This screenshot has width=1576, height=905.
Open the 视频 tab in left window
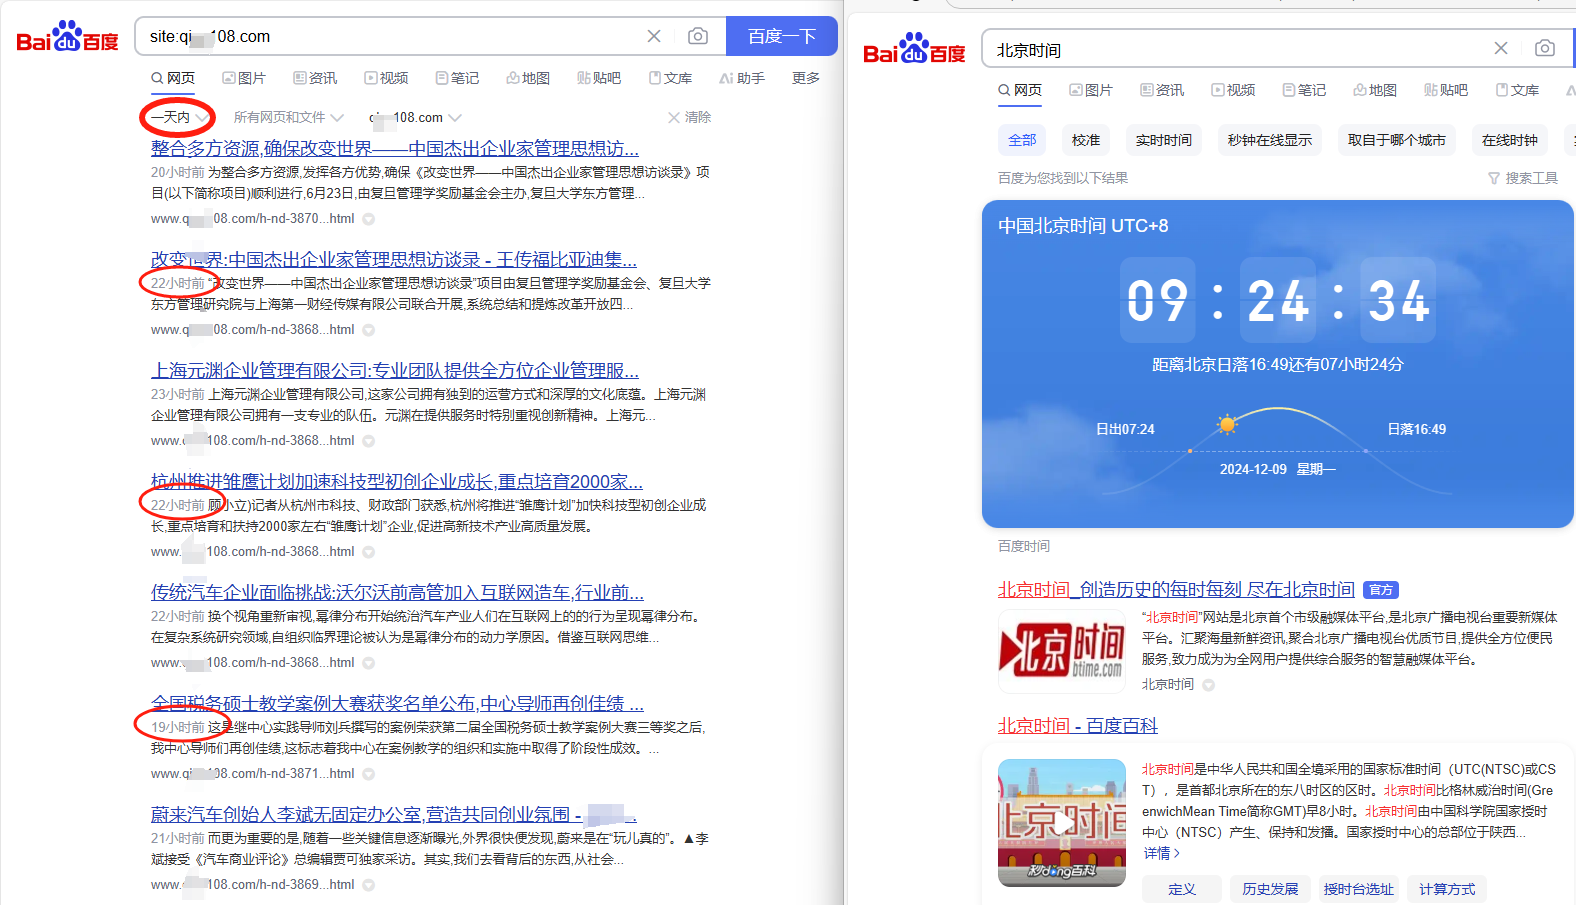tap(386, 78)
